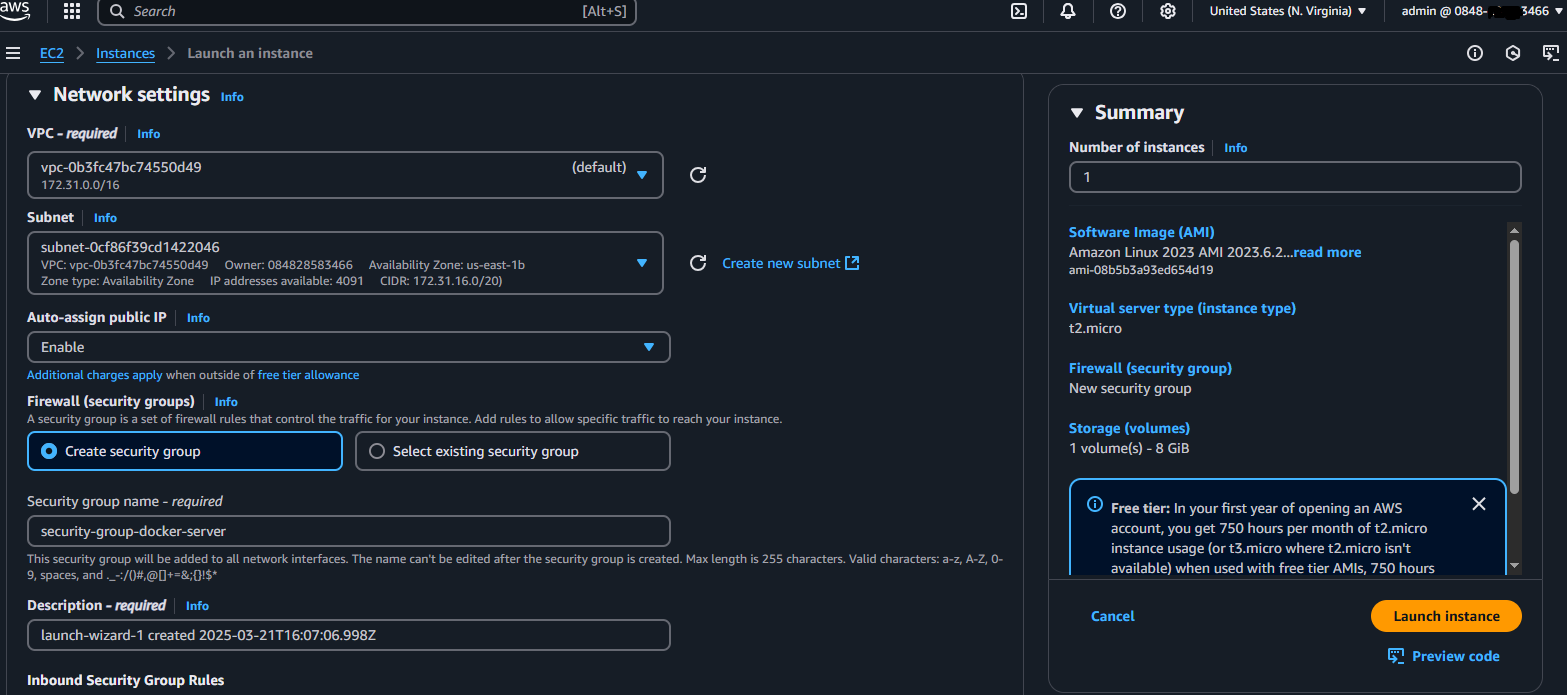Open the notifications bell
Screen dimensions: 1567x695
pyautogui.click(x=1068, y=11)
